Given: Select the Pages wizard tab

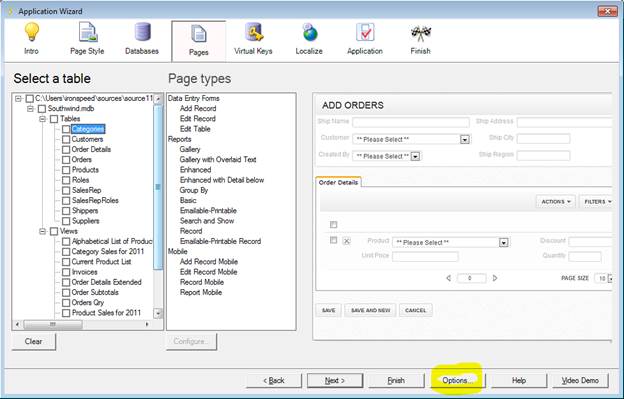Looking at the screenshot, I should (x=199, y=41).
